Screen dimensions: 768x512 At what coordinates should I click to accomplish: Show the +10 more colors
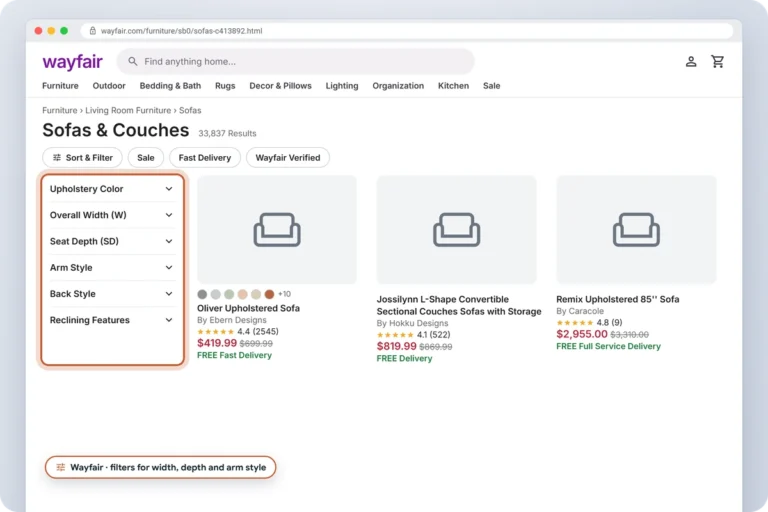coord(285,294)
